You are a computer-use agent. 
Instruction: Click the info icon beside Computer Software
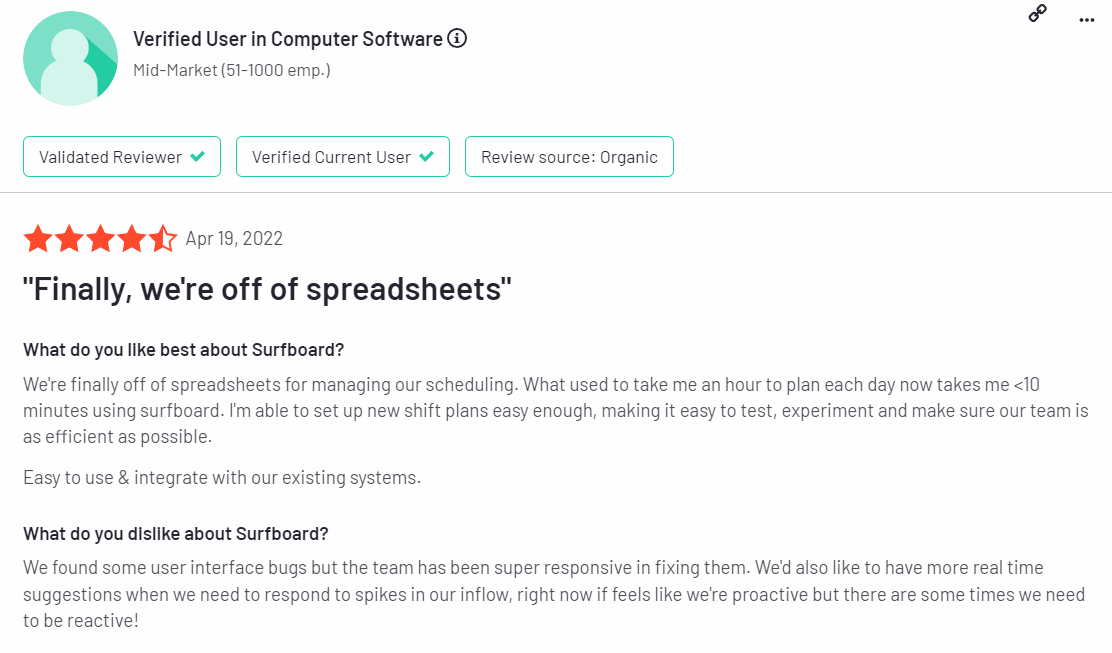click(457, 38)
